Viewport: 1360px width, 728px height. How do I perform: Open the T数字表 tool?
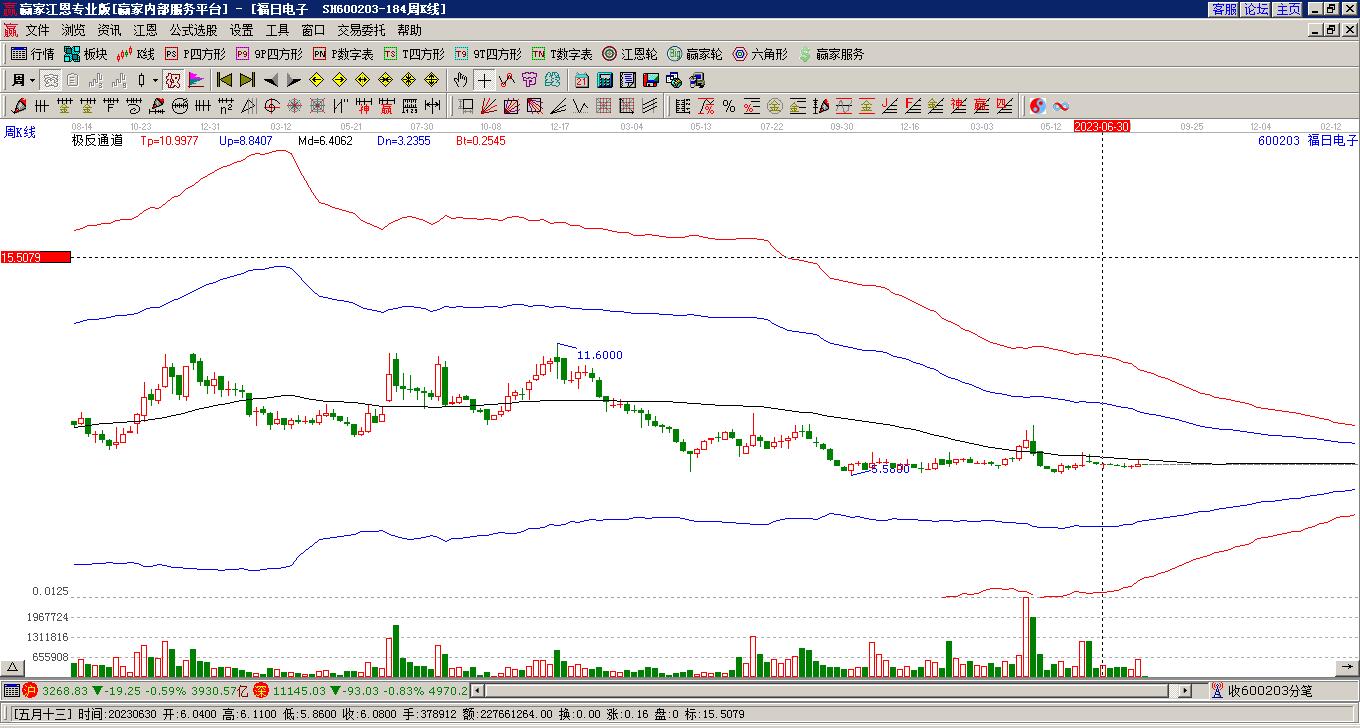(562, 54)
